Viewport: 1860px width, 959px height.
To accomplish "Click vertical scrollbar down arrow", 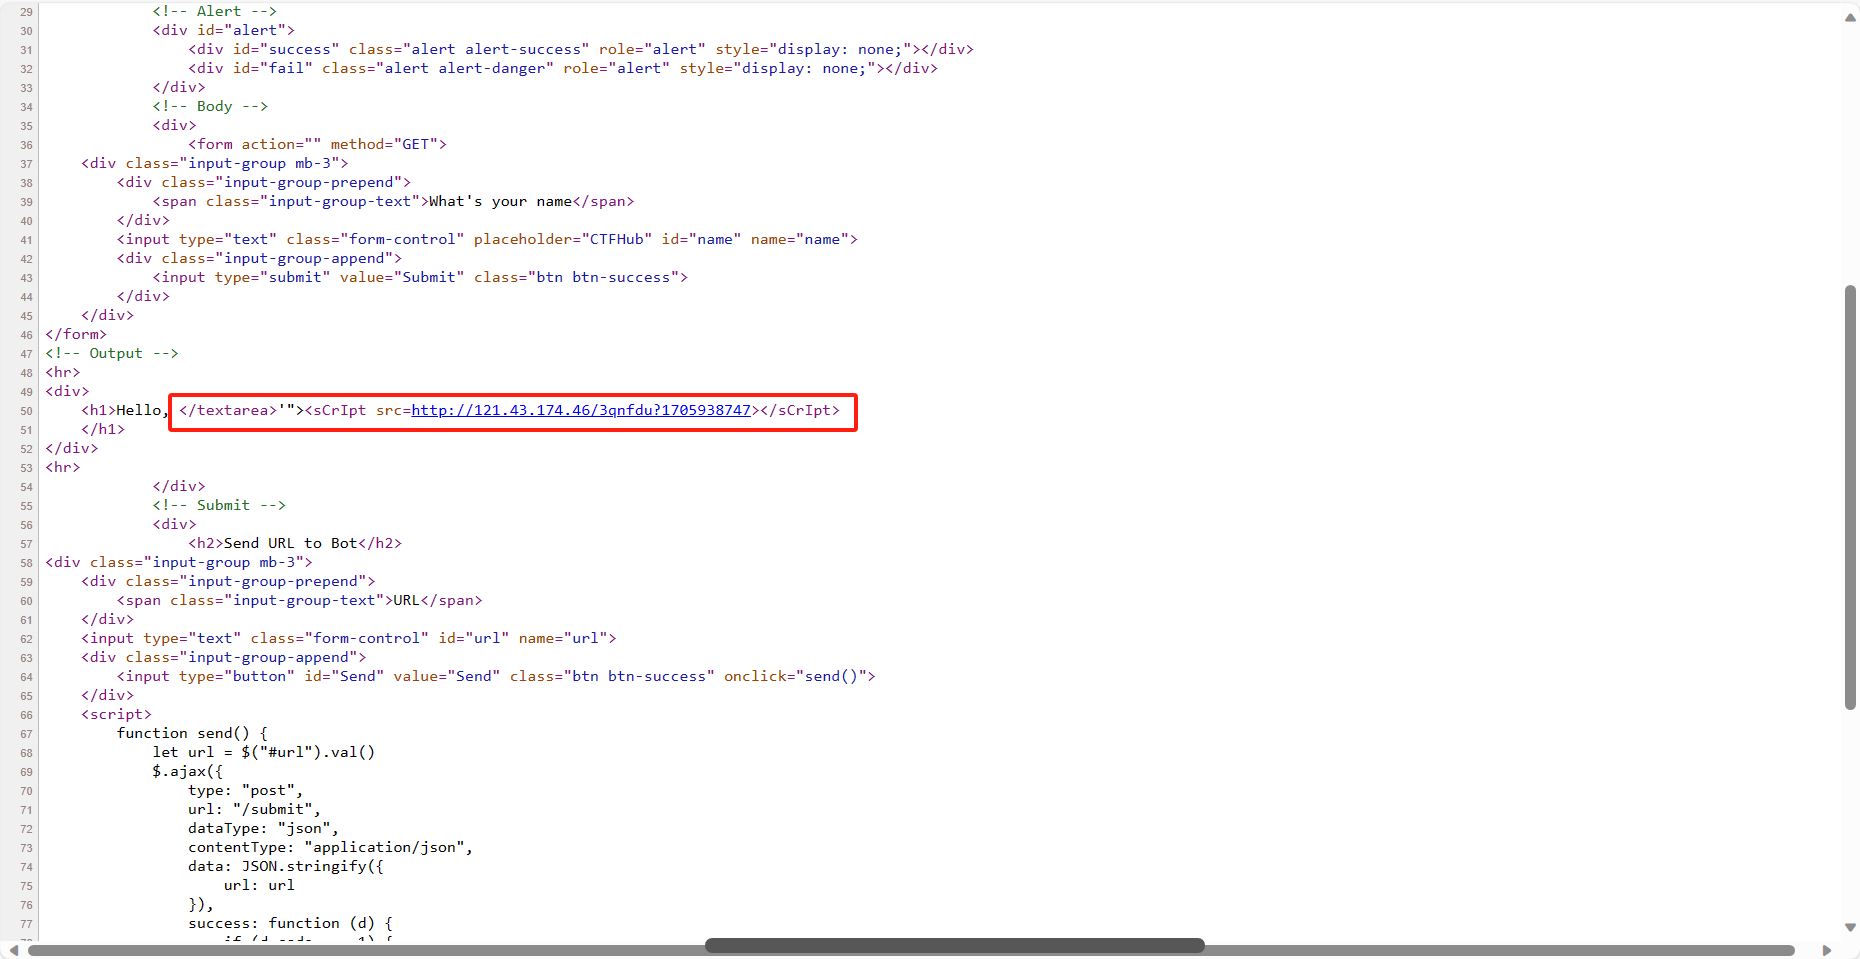I will (x=1850, y=927).
